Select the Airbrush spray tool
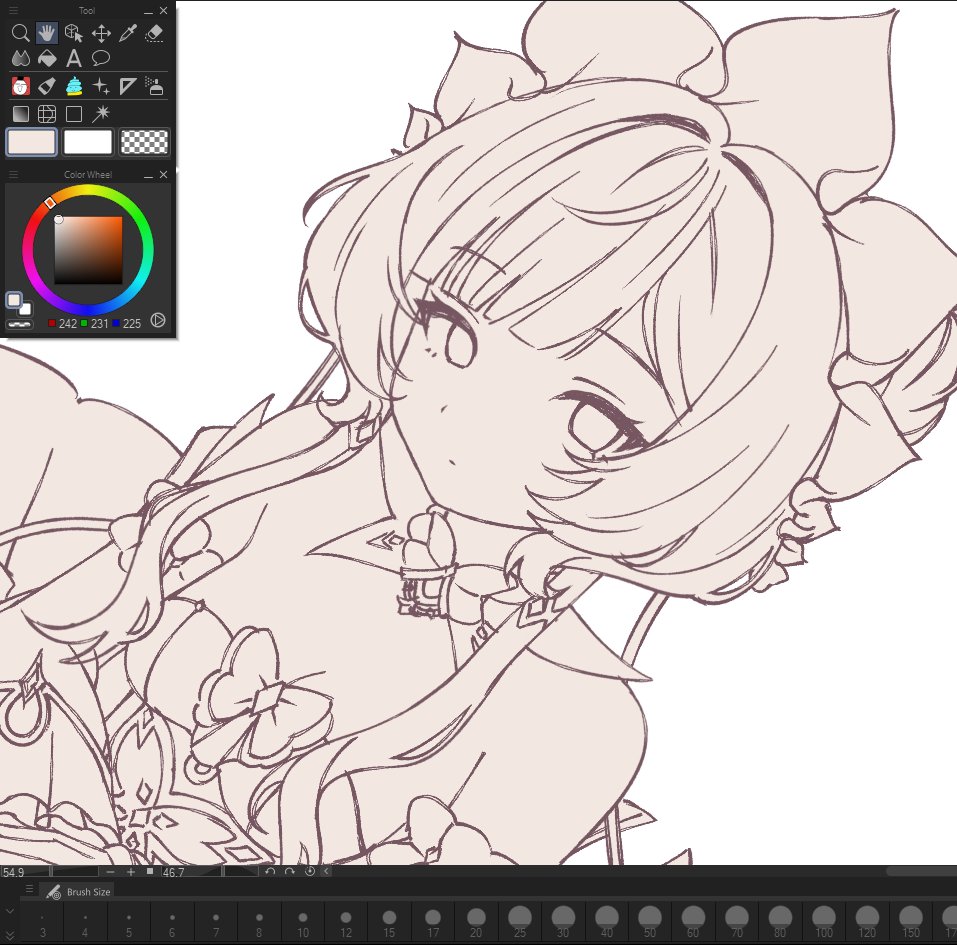 pos(154,86)
